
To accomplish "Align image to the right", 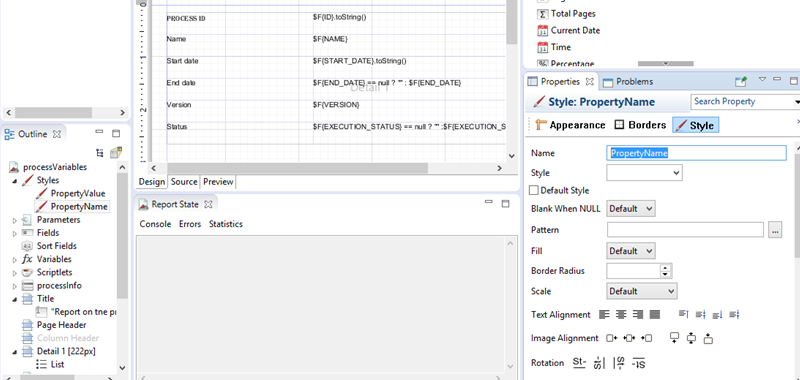I will coord(646,338).
